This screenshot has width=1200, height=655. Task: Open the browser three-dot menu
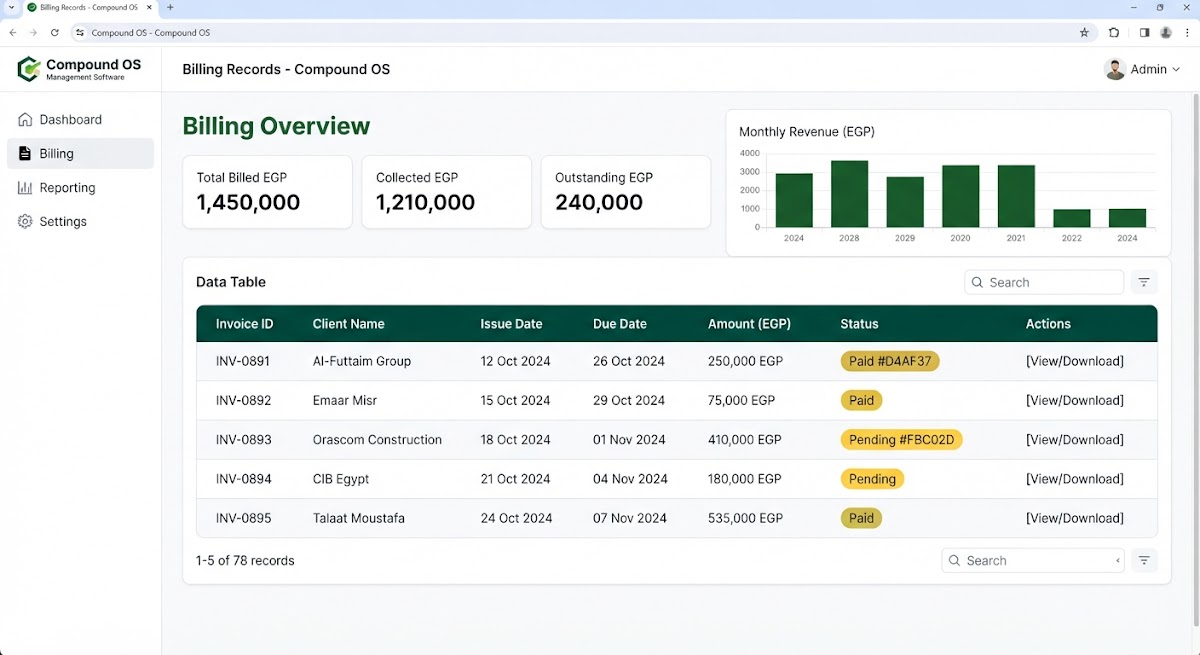[x=1187, y=32]
